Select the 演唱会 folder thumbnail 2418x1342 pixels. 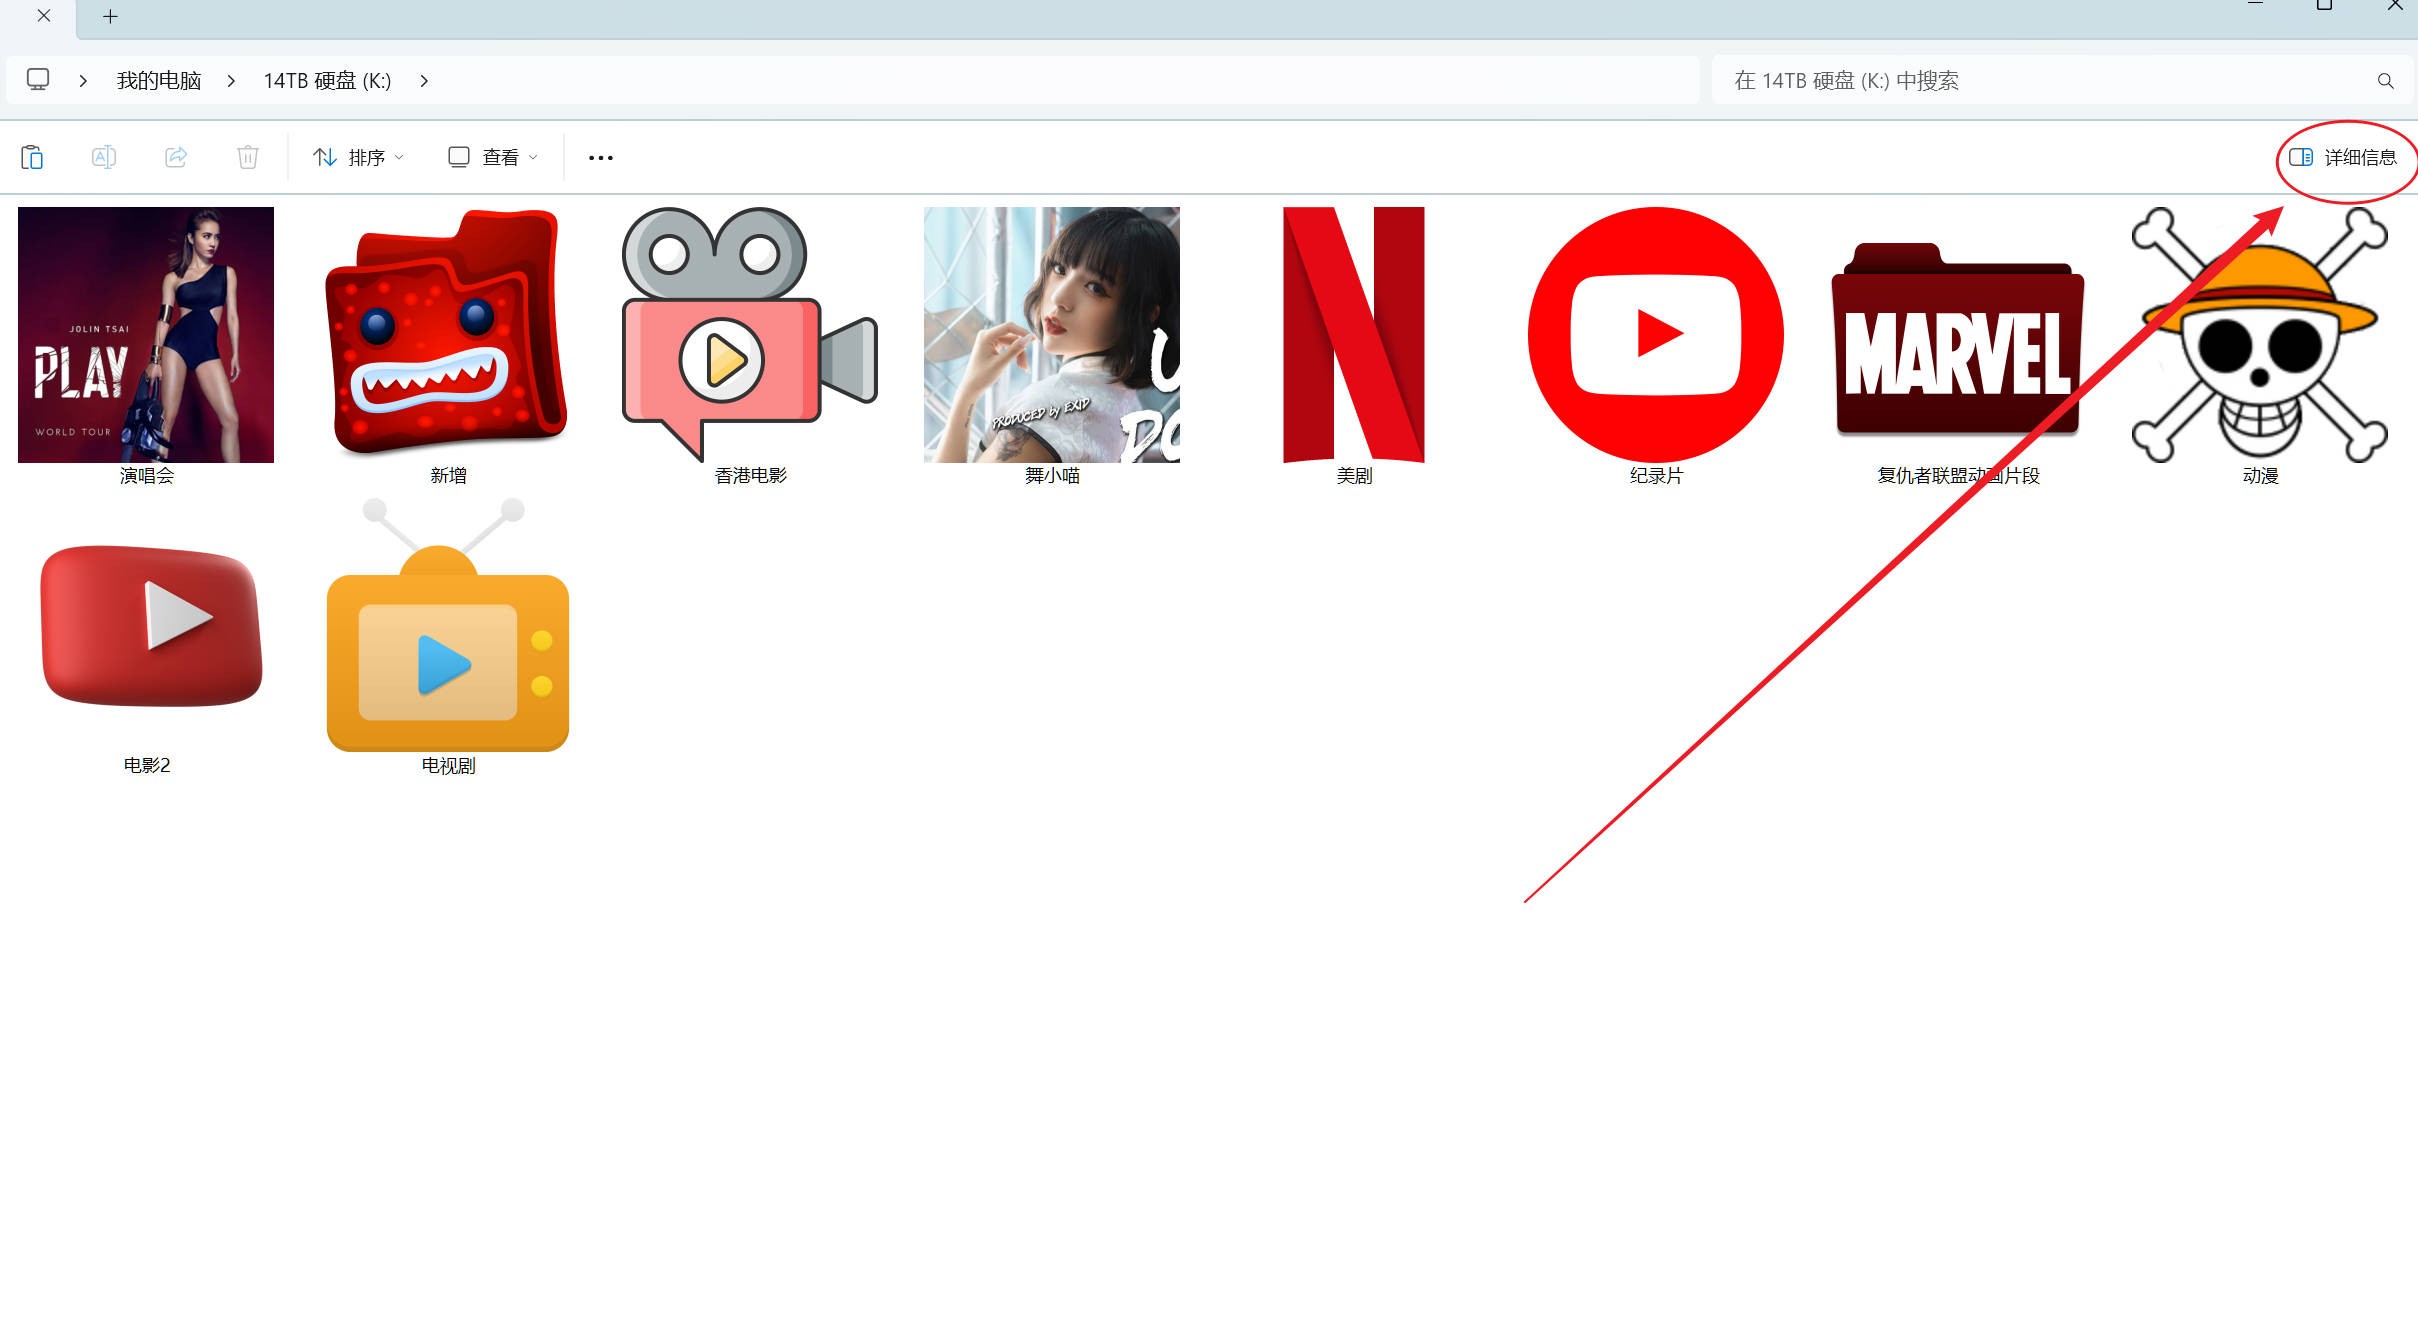point(146,335)
